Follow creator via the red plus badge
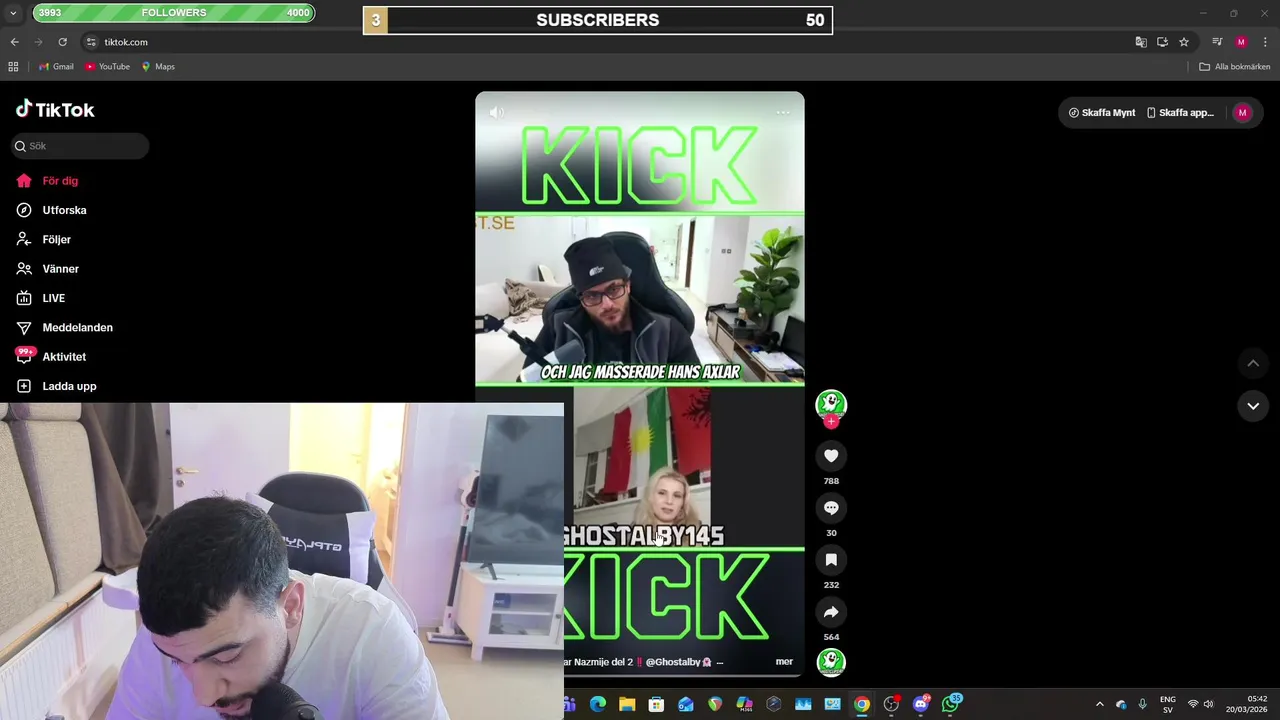 pyautogui.click(x=831, y=422)
